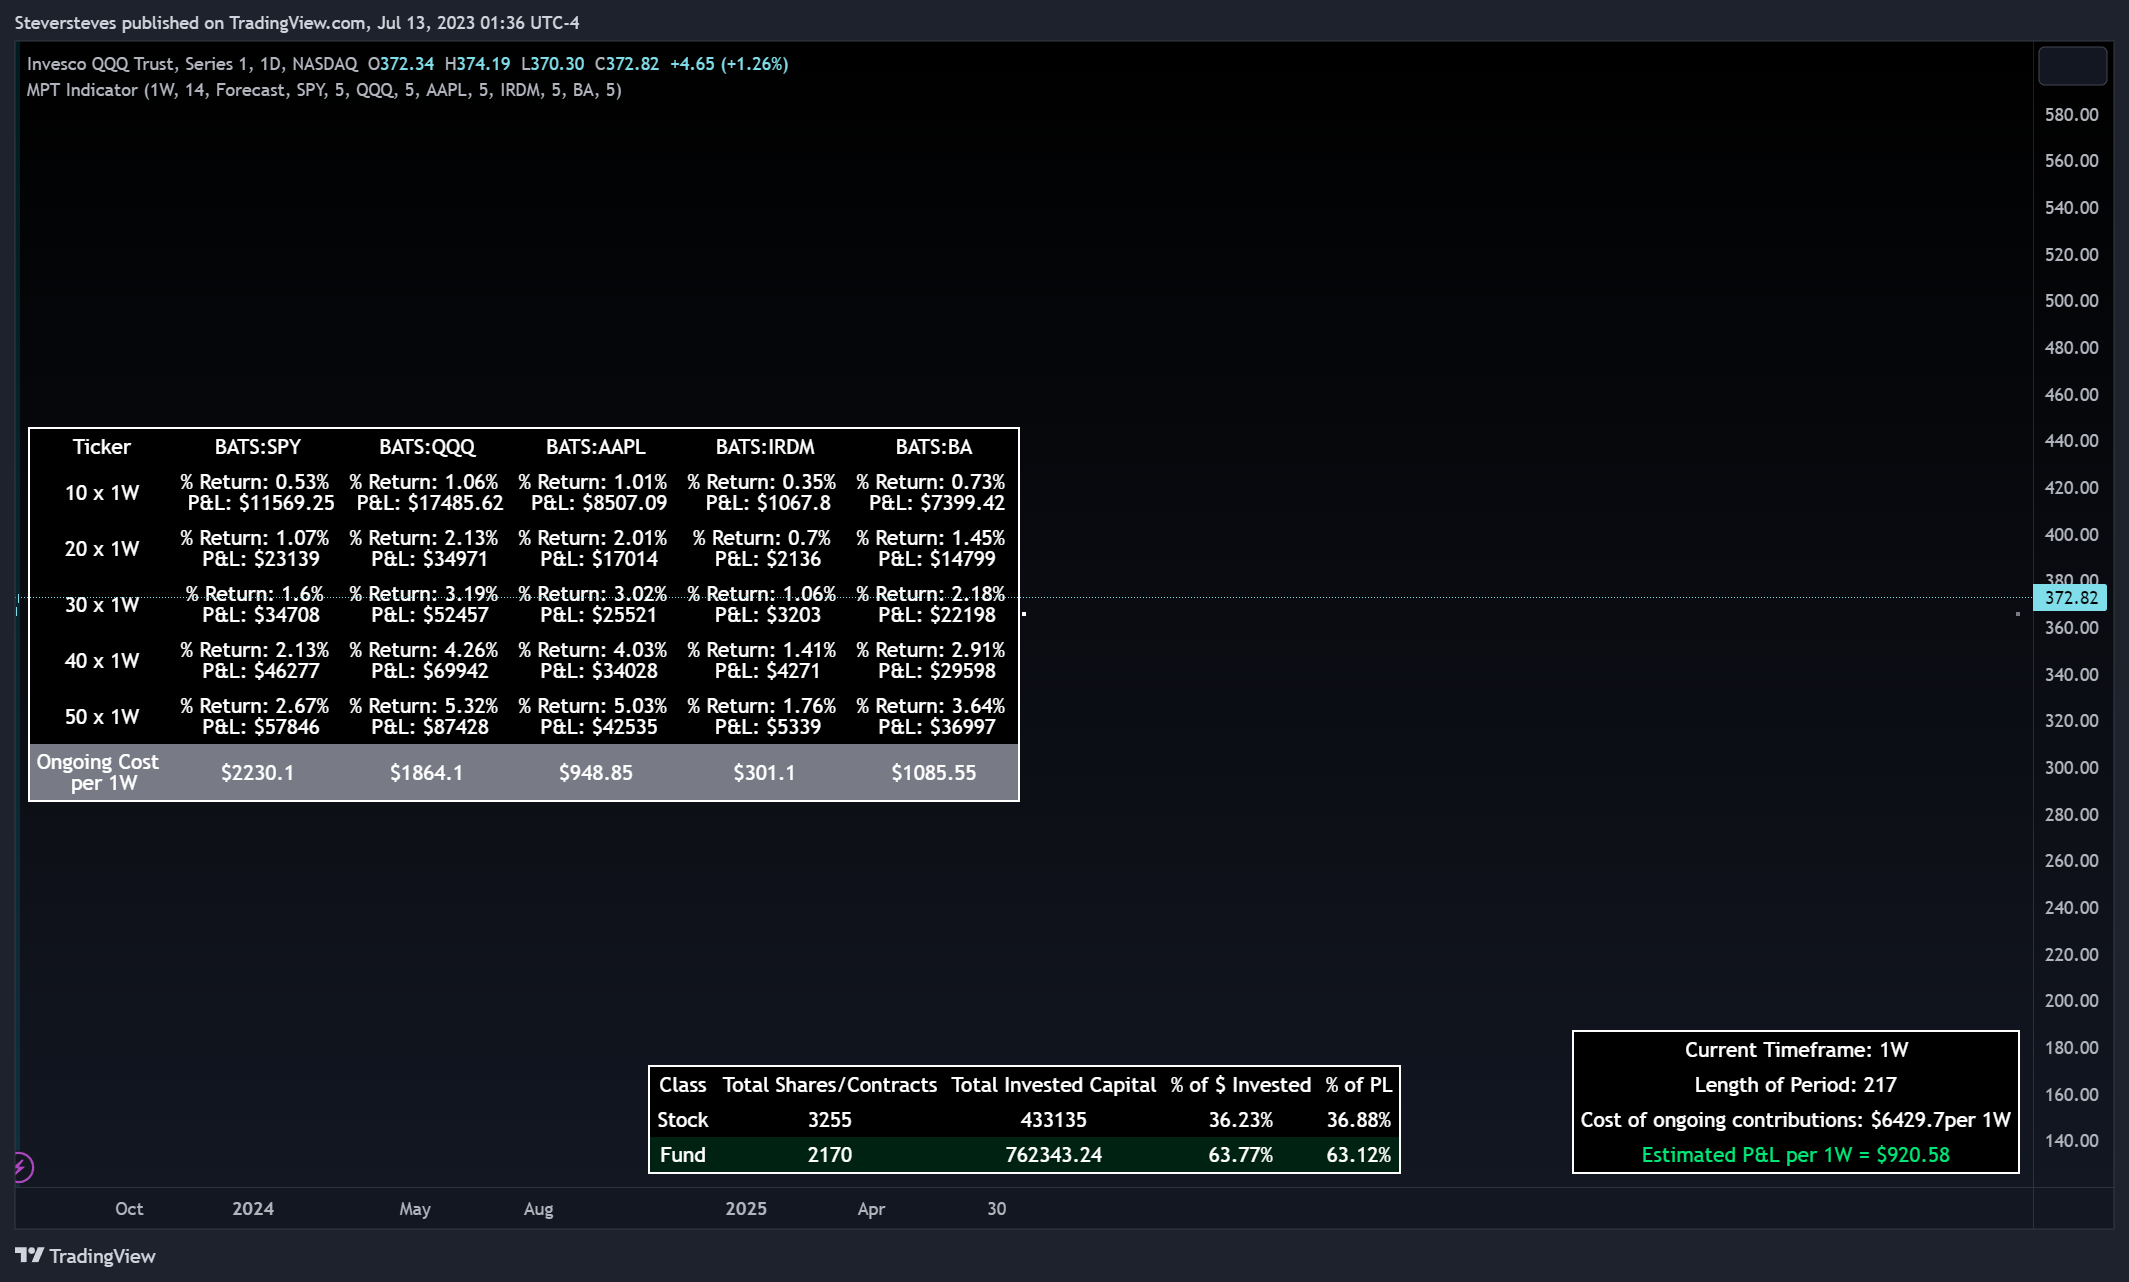The height and width of the screenshot is (1282, 2129).
Task: Click the % of $ Invested header
Action: (1241, 1085)
